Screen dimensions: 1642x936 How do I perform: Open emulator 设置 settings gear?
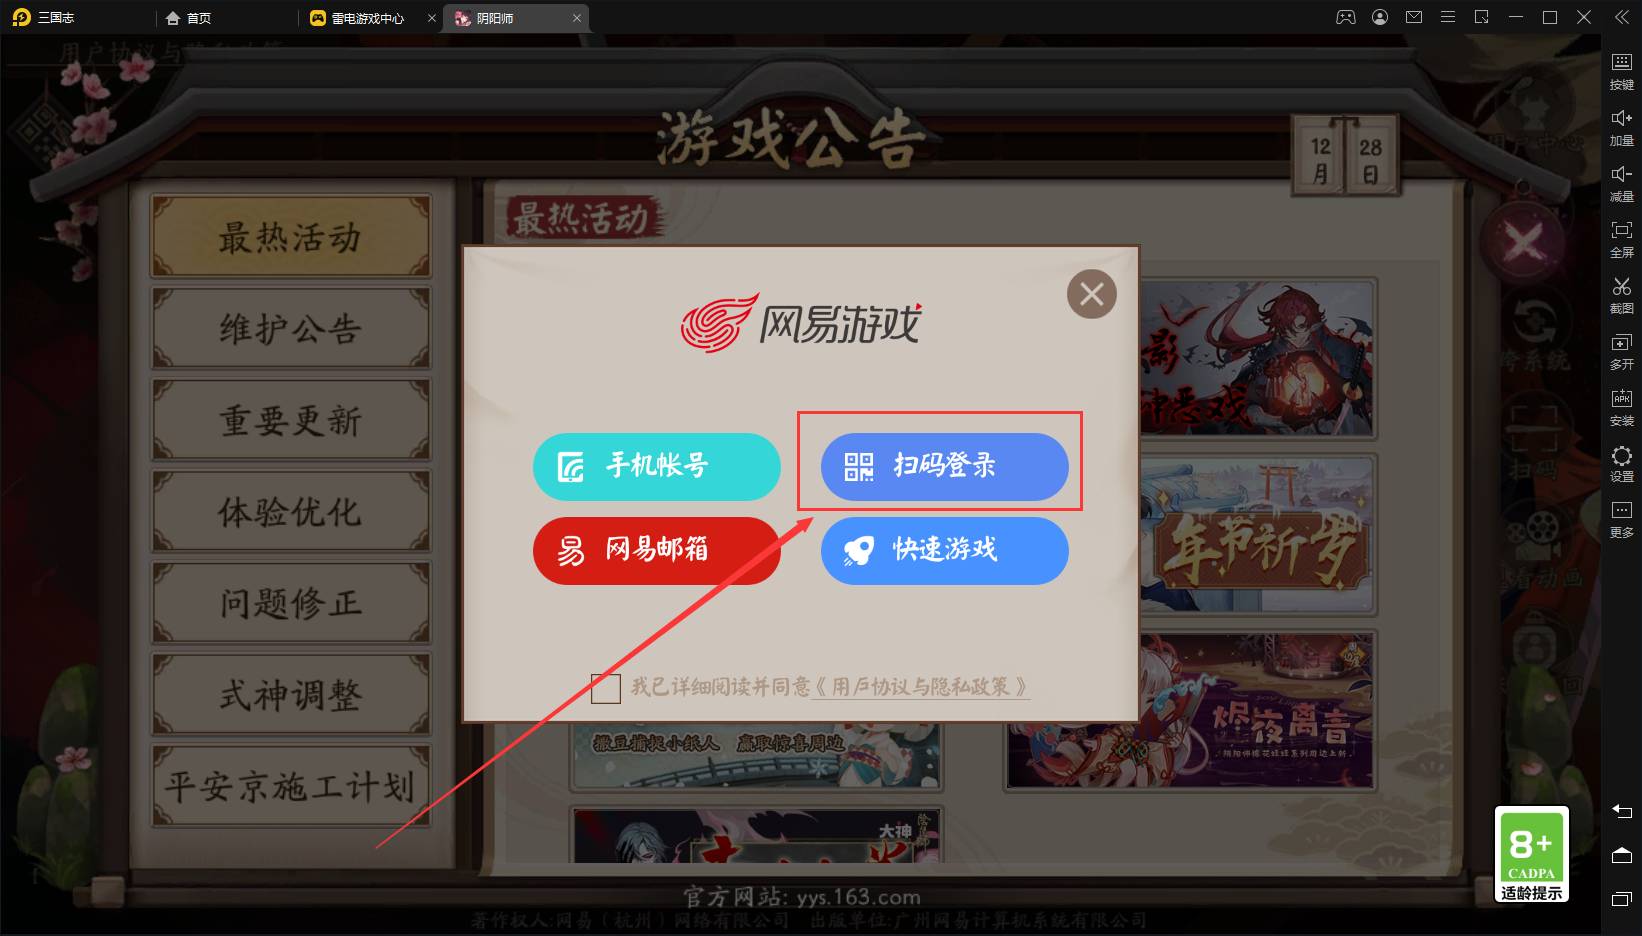[1621, 463]
